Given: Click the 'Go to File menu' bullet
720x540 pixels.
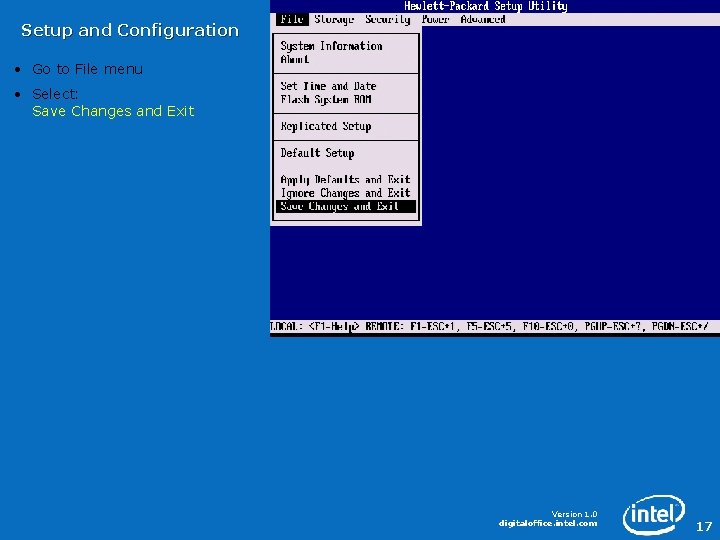Looking at the screenshot, I should click(x=87, y=69).
